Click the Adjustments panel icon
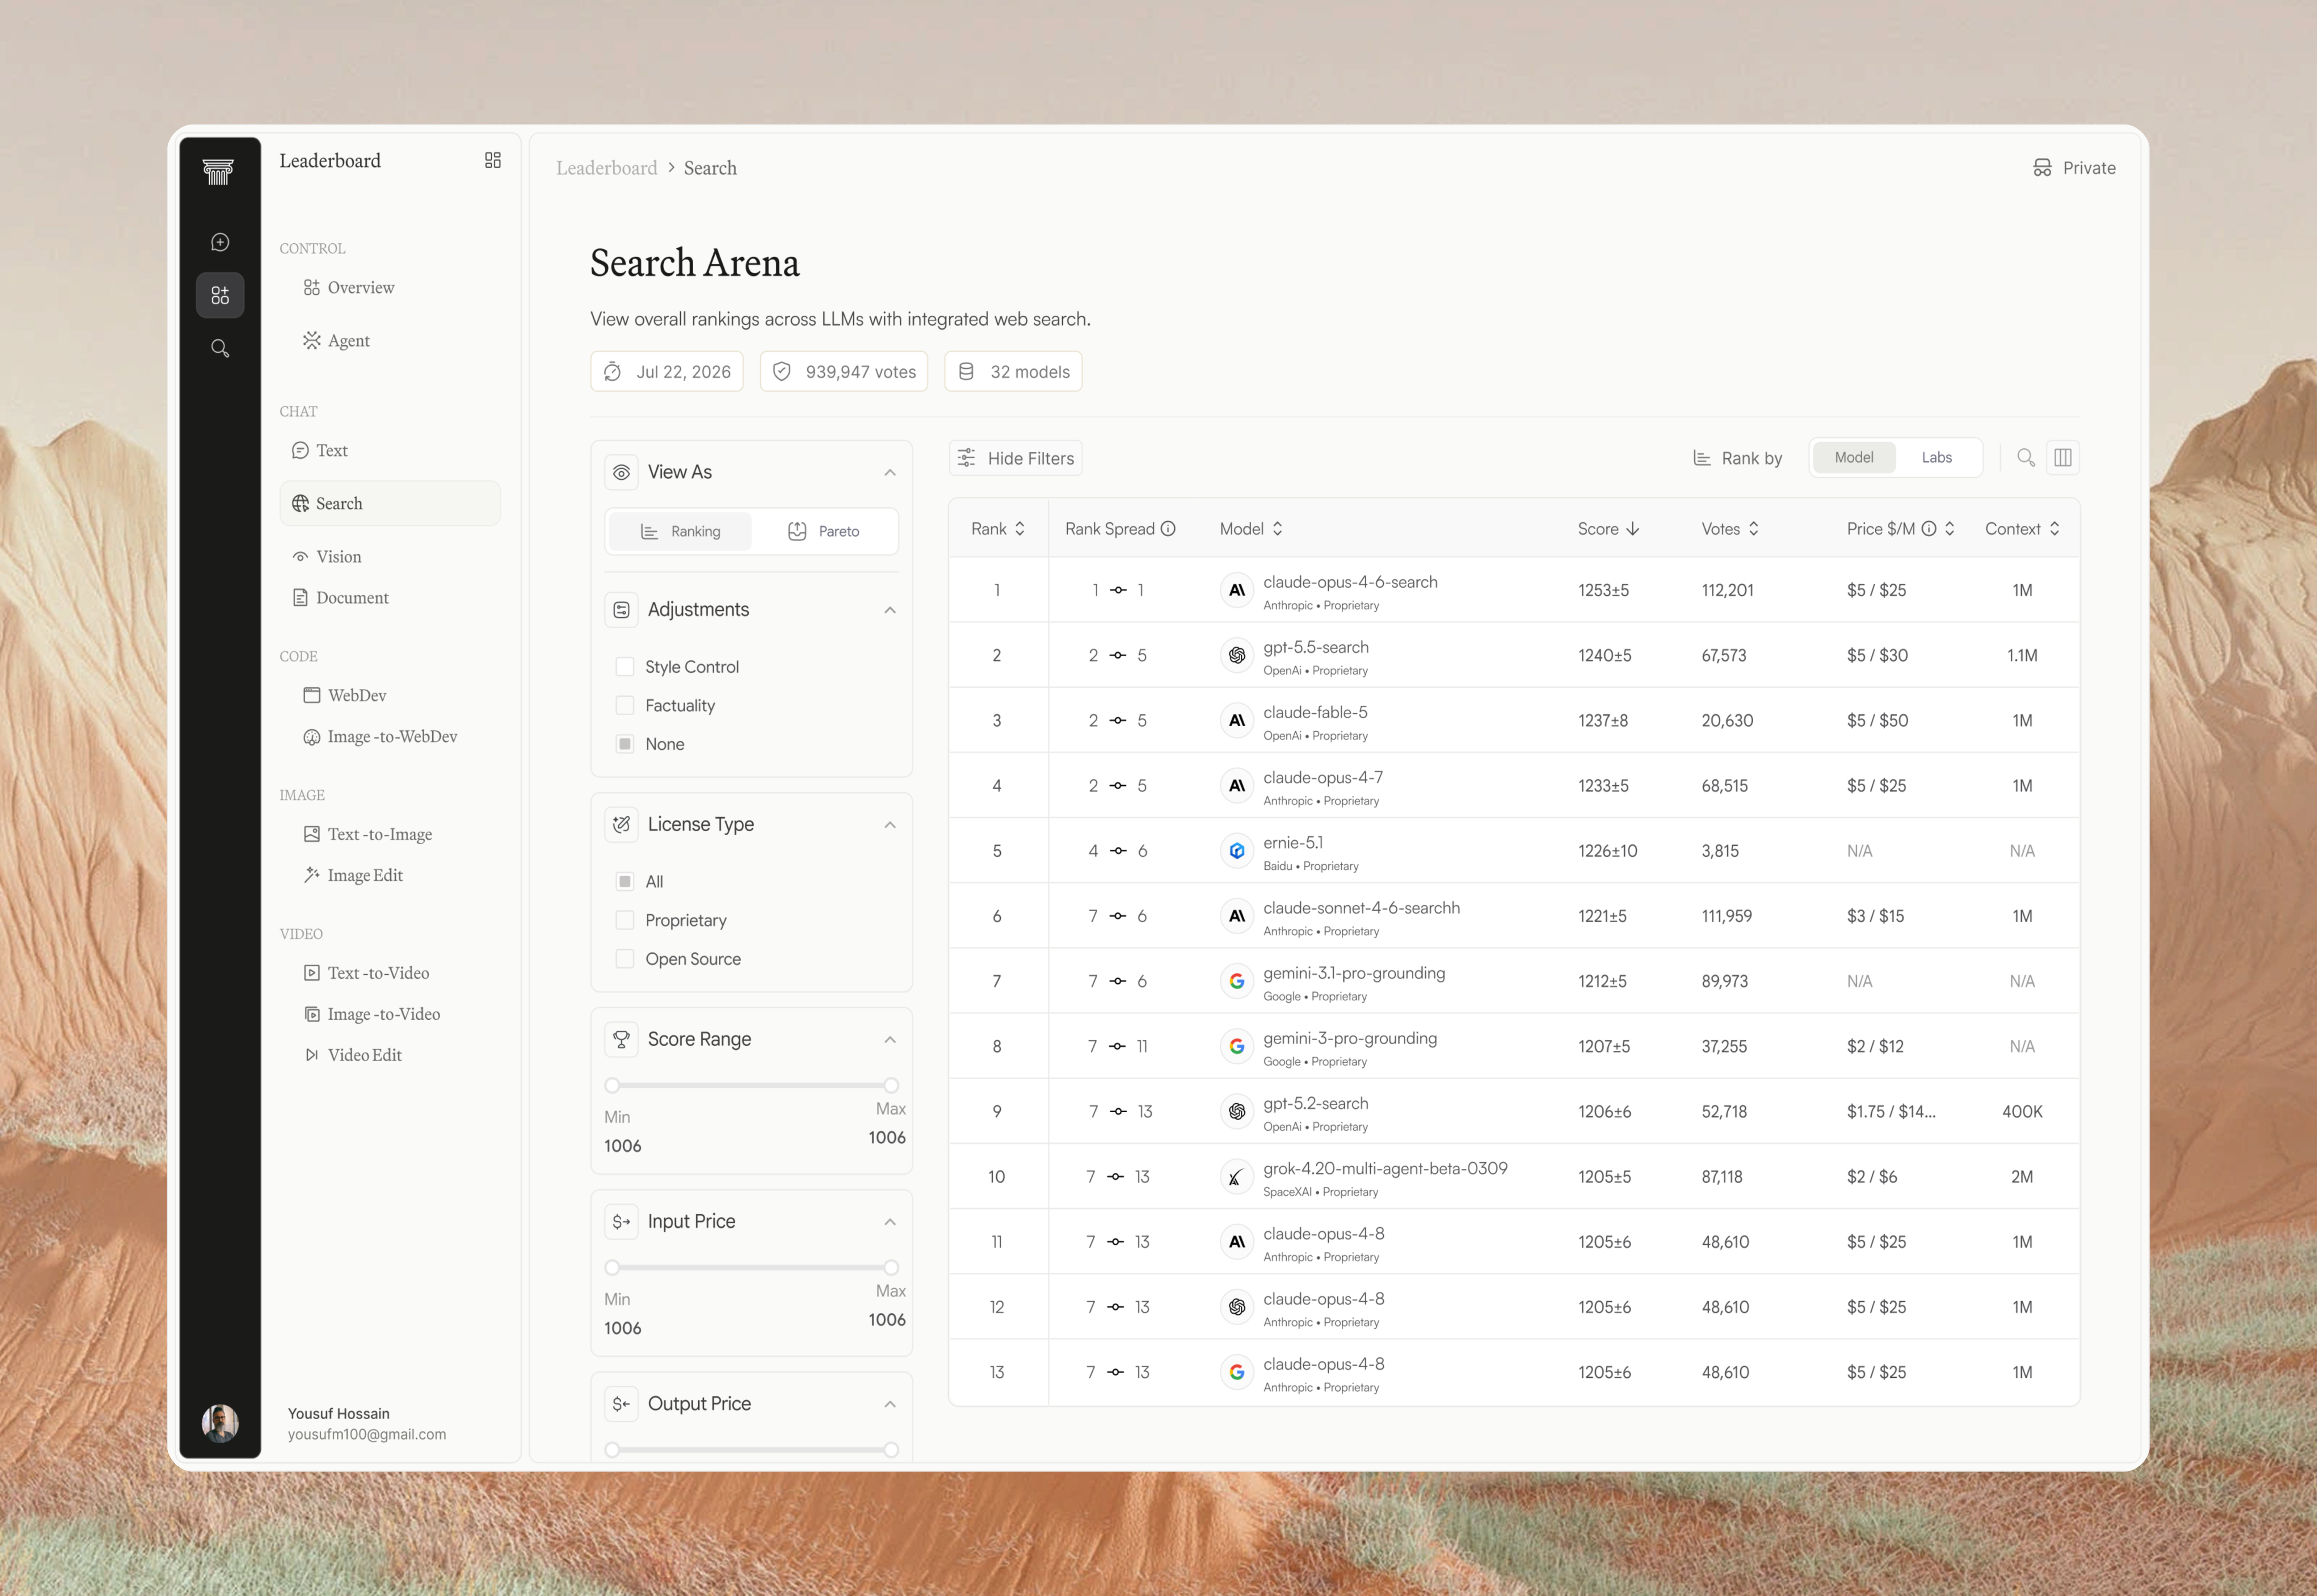 pos(621,610)
